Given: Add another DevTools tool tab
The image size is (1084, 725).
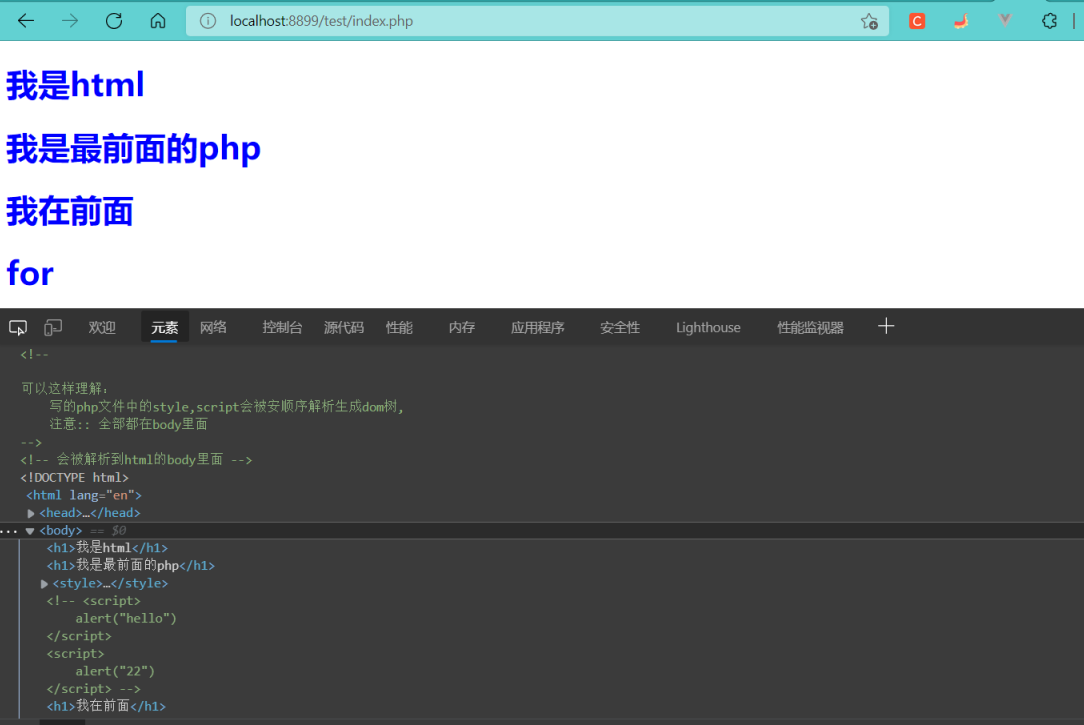Looking at the screenshot, I should (x=886, y=326).
